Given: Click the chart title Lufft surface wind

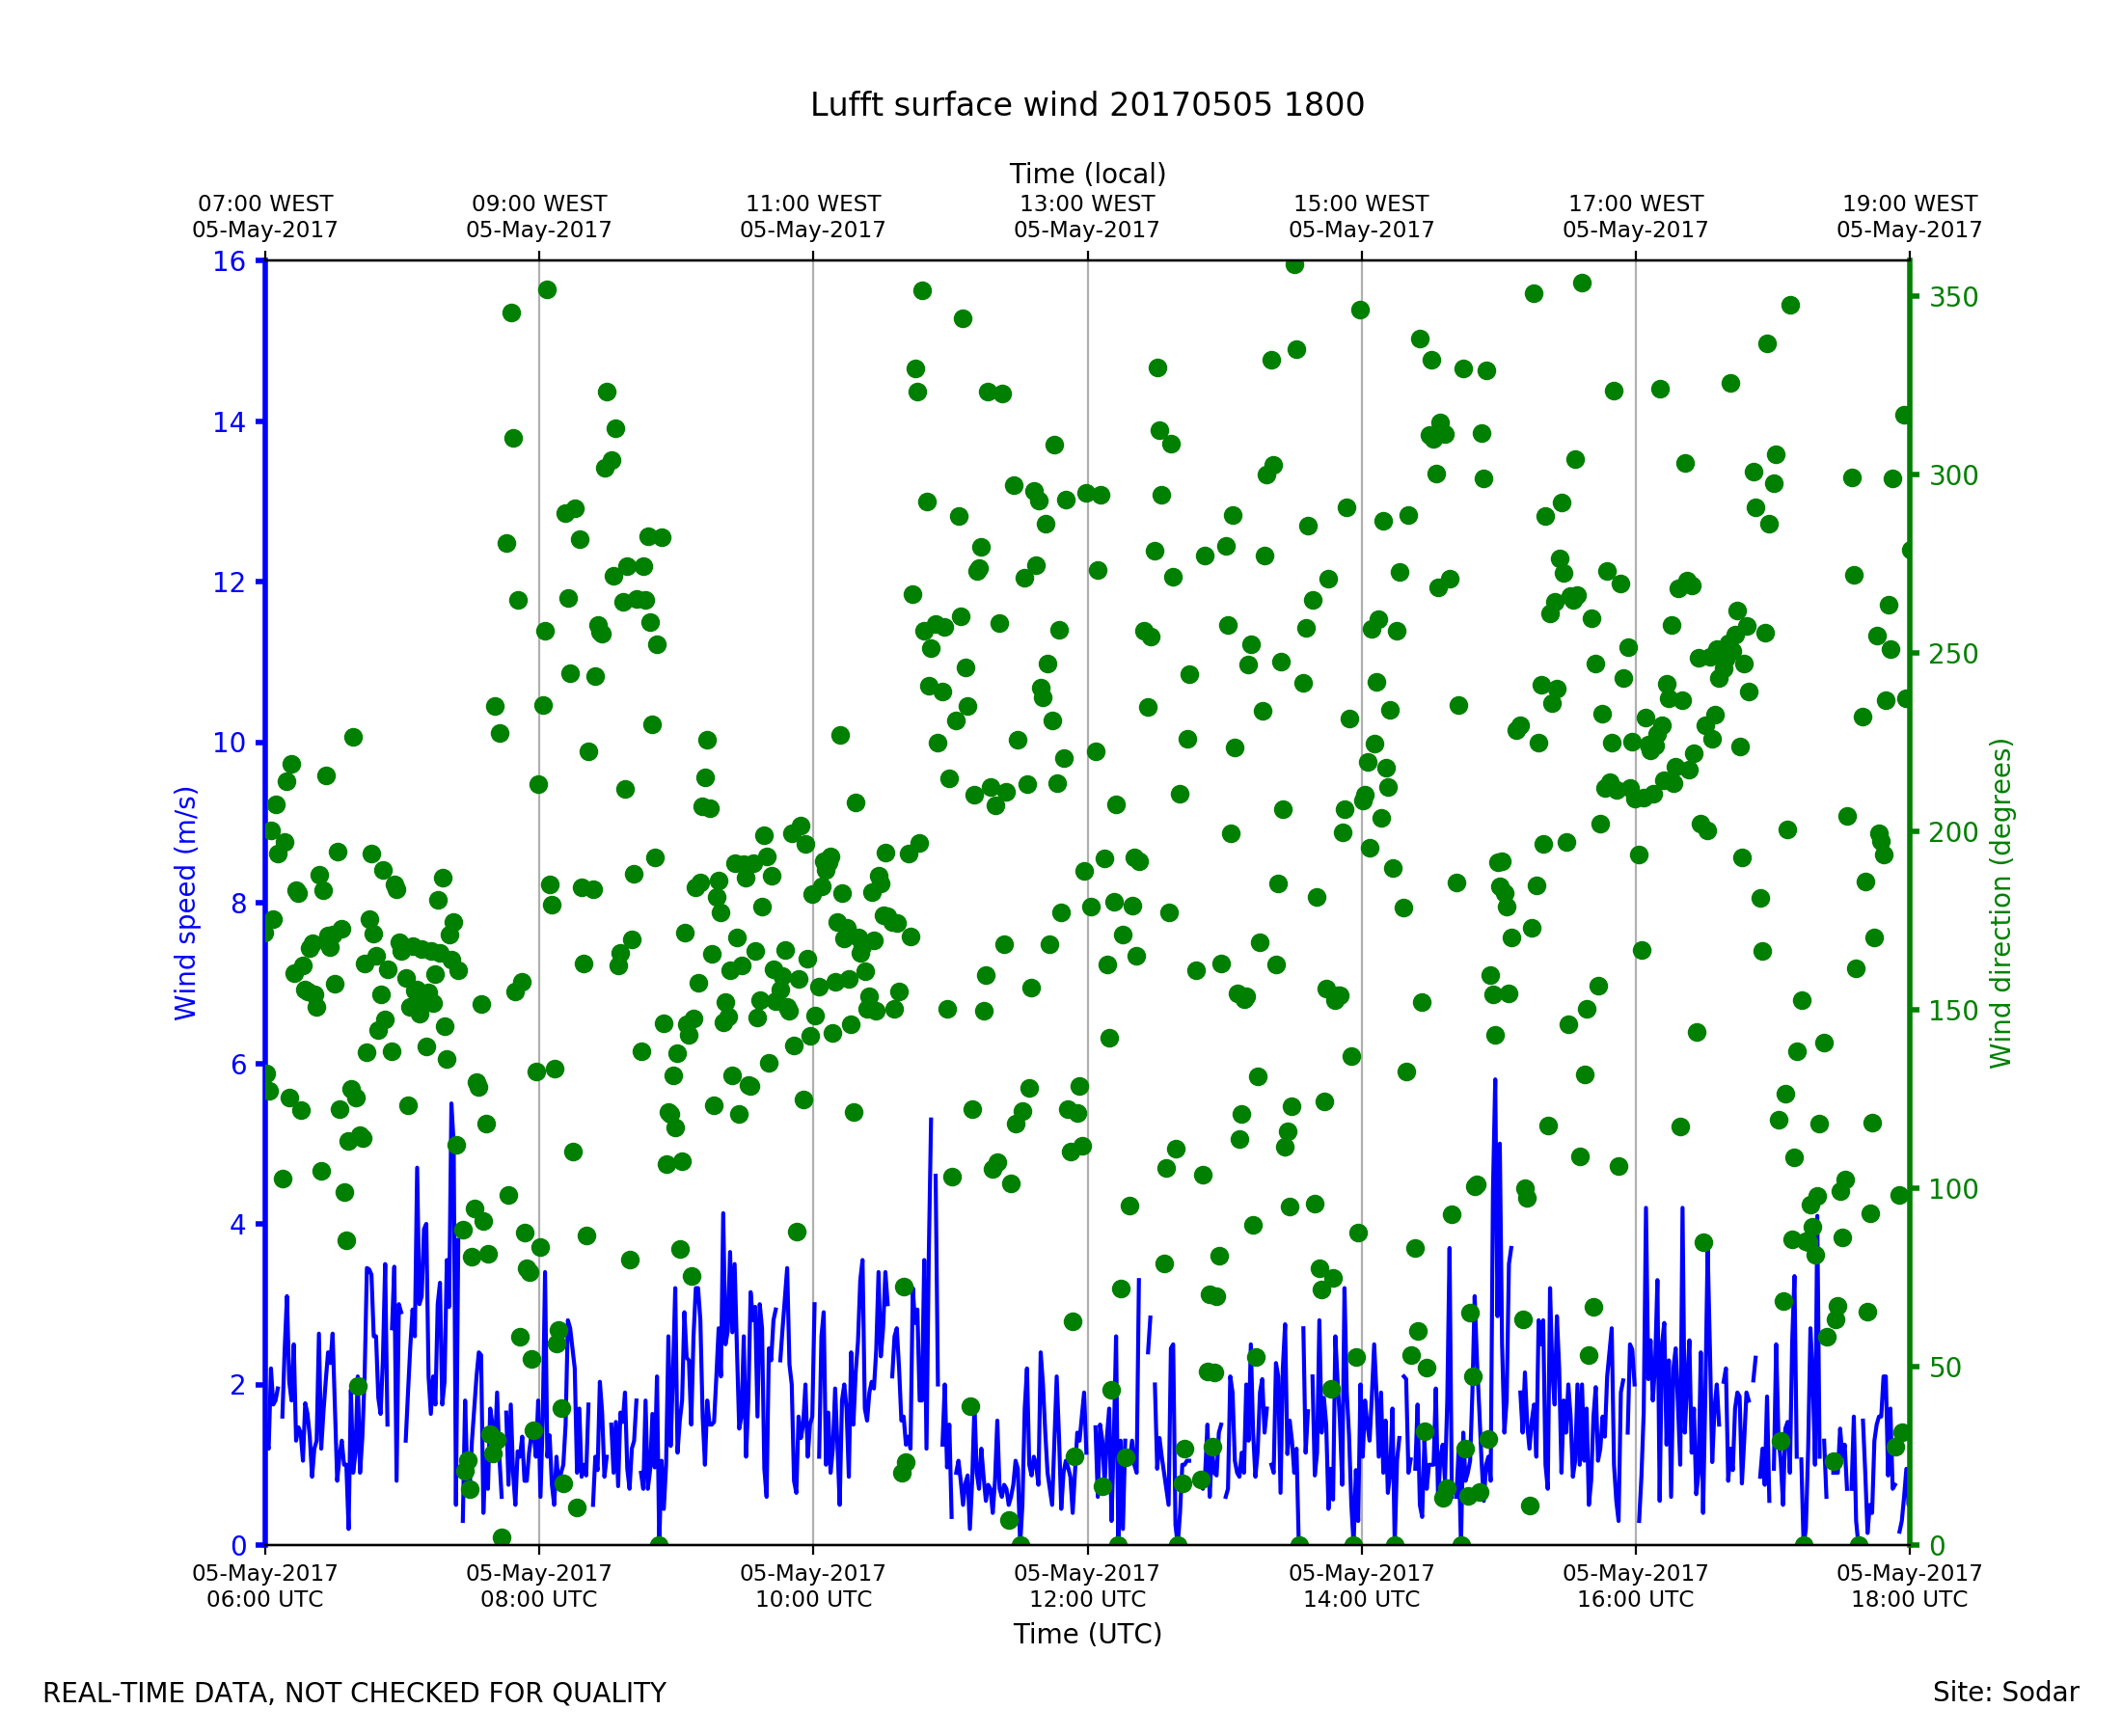Looking at the screenshot, I should coord(1087,105).
